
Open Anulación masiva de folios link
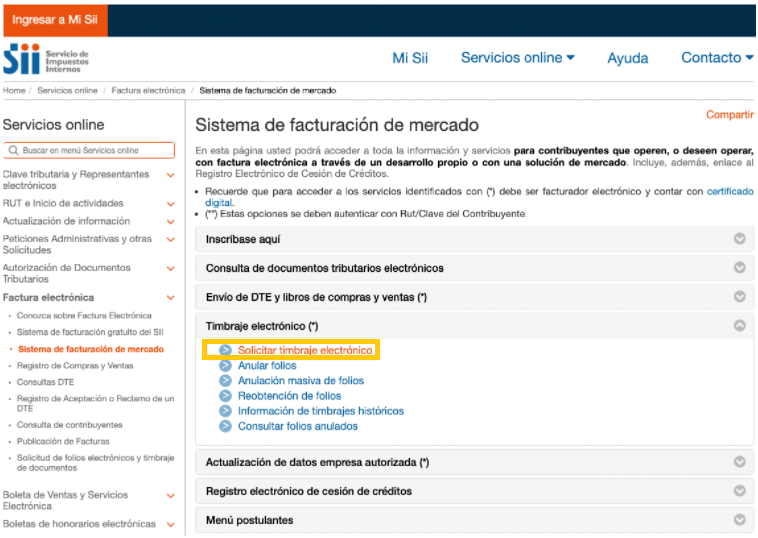click(301, 380)
